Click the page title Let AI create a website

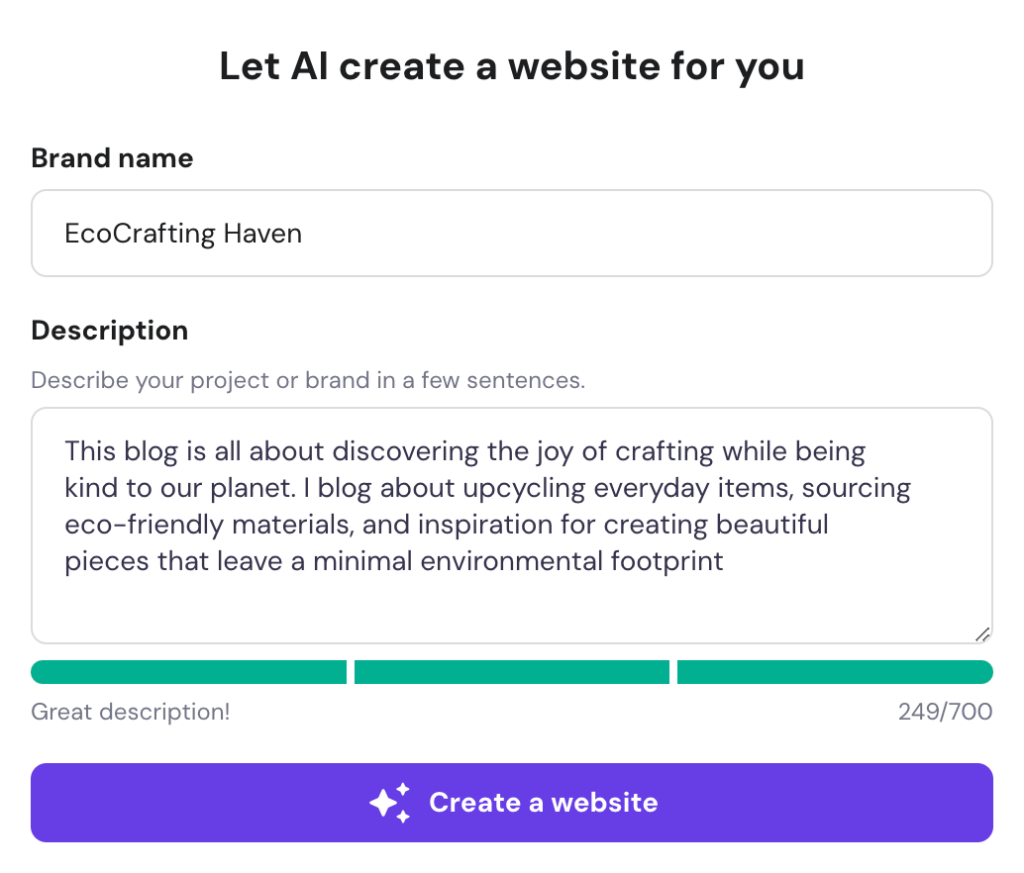point(511,66)
